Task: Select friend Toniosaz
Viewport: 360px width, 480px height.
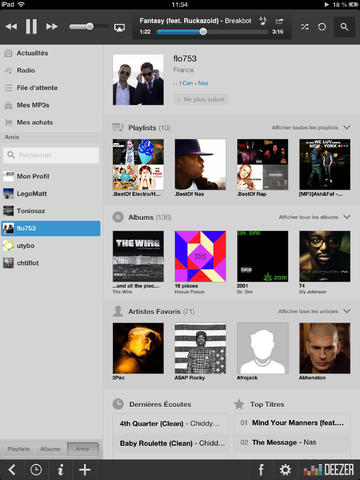Action: pos(51,211)
